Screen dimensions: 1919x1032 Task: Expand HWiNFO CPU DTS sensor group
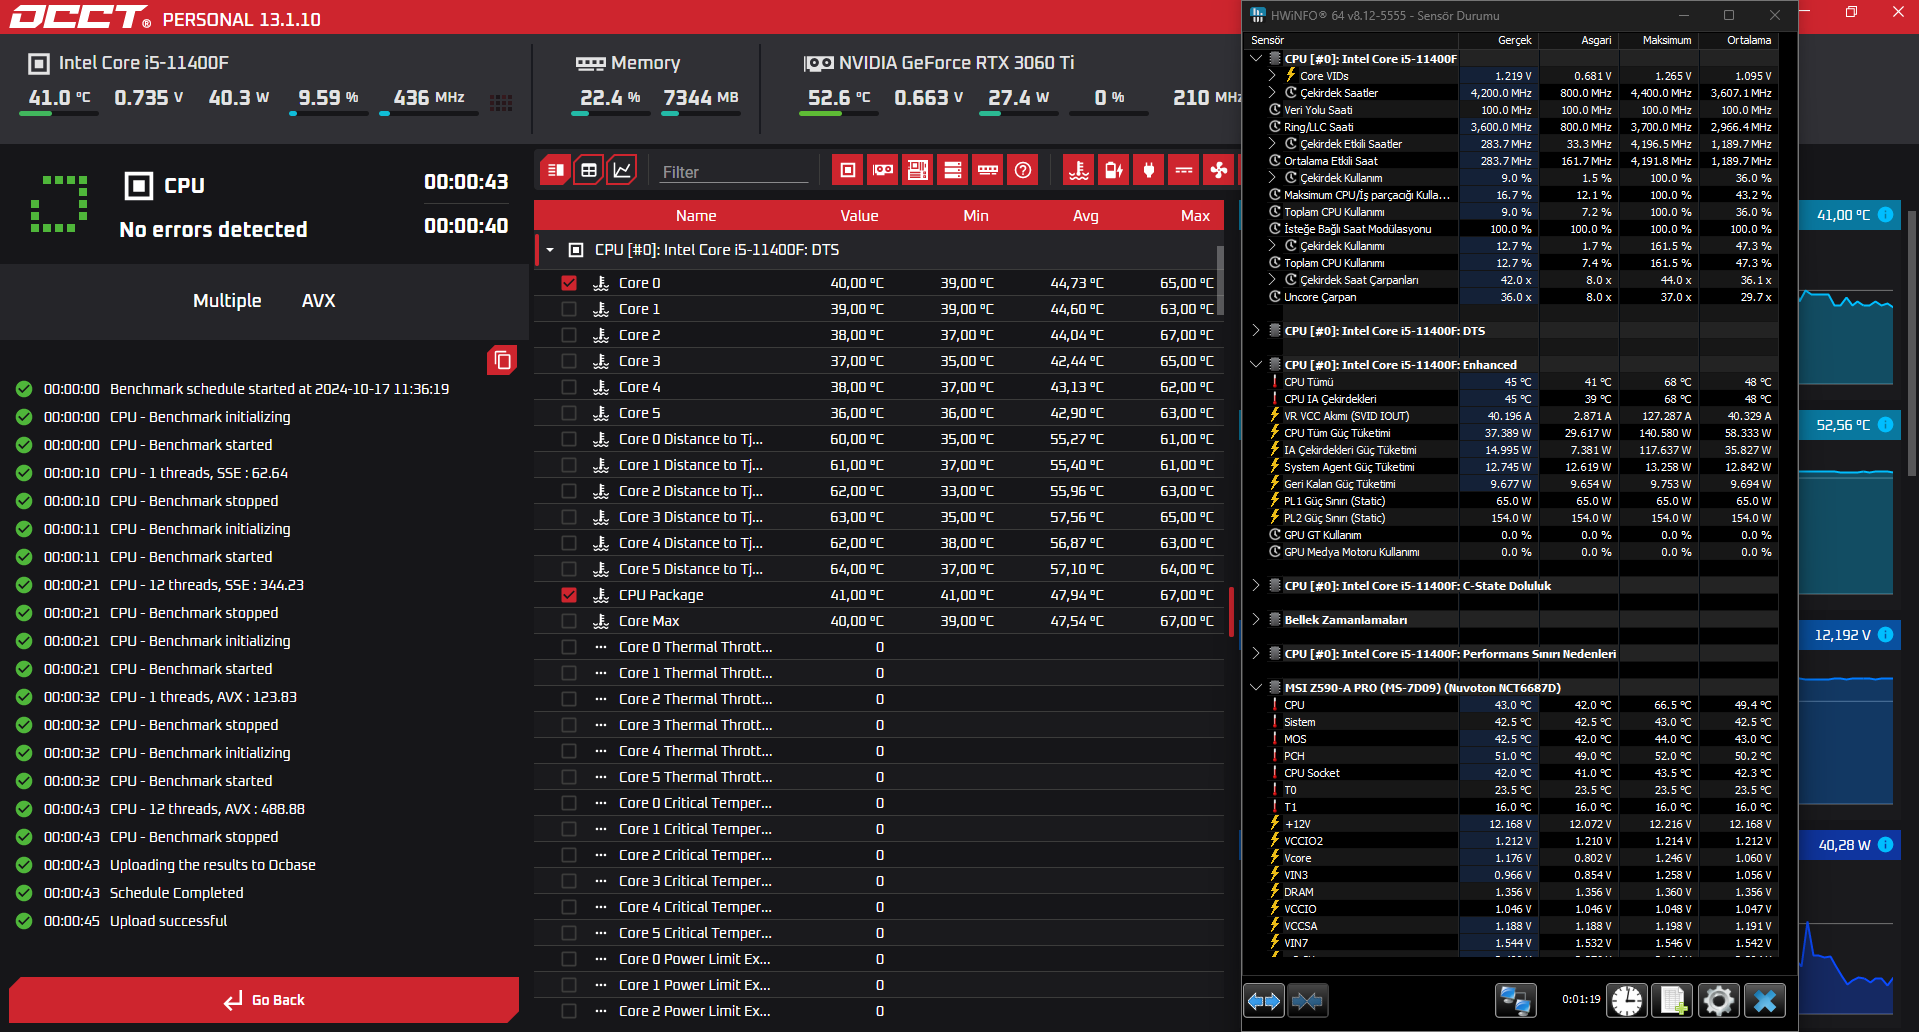1256,331
